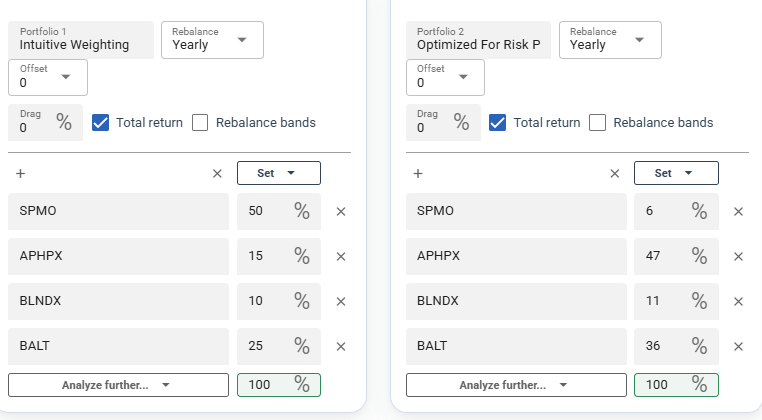Screen dimensions: 762x420
Task: Enable Rebalance bands for Portfolio 2
Action: tap(597, 122)
